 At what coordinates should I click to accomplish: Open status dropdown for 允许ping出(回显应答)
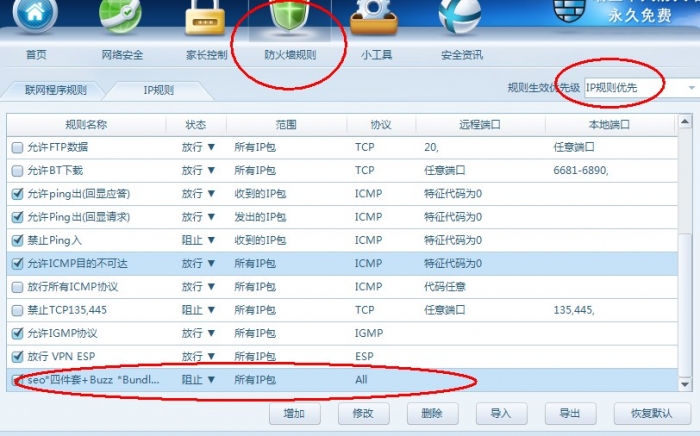click(211, 193)
